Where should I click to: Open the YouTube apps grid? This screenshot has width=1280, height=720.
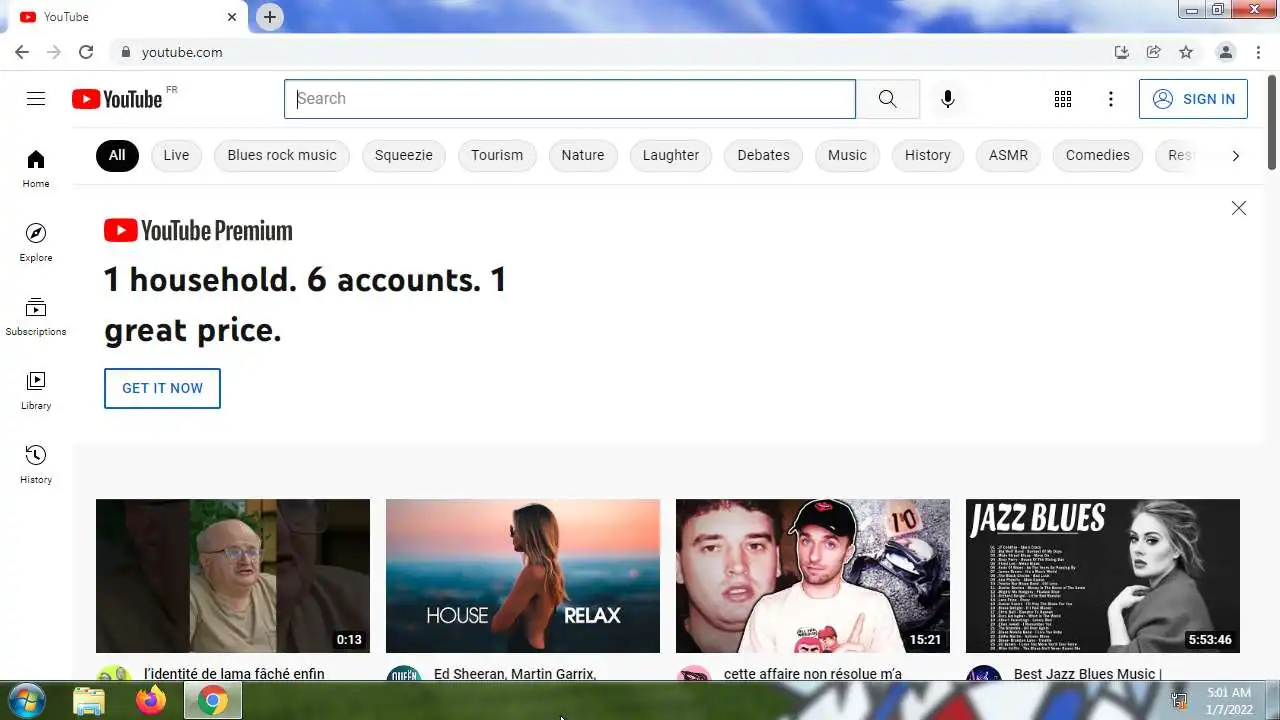tap(1063, 99)
